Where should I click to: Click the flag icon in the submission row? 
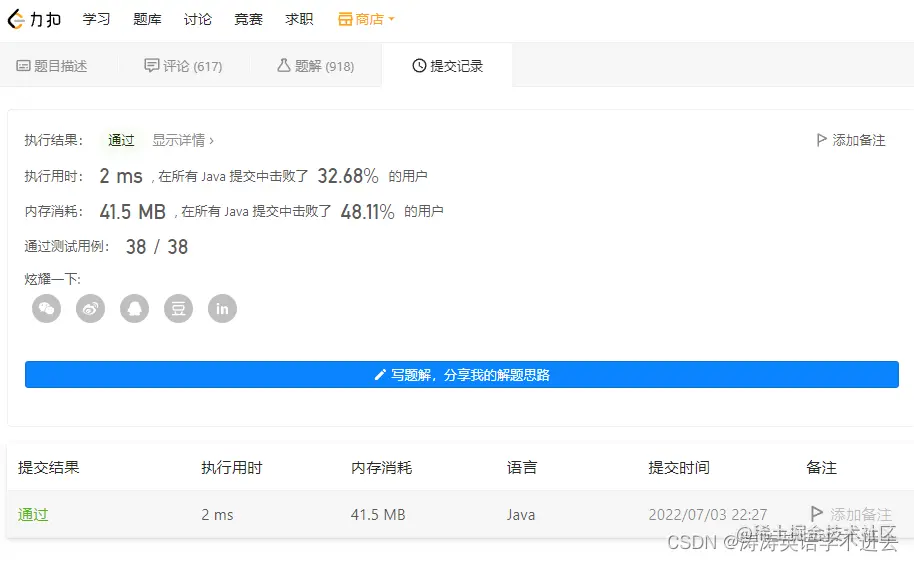point(817,513)
